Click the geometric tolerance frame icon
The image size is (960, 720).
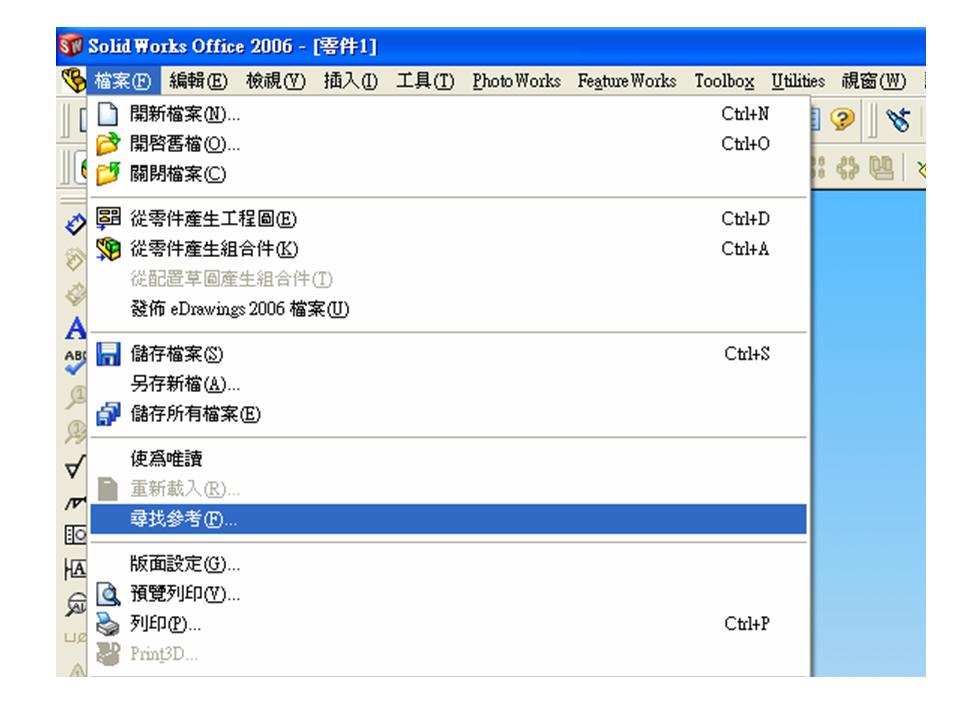point(75,534)
